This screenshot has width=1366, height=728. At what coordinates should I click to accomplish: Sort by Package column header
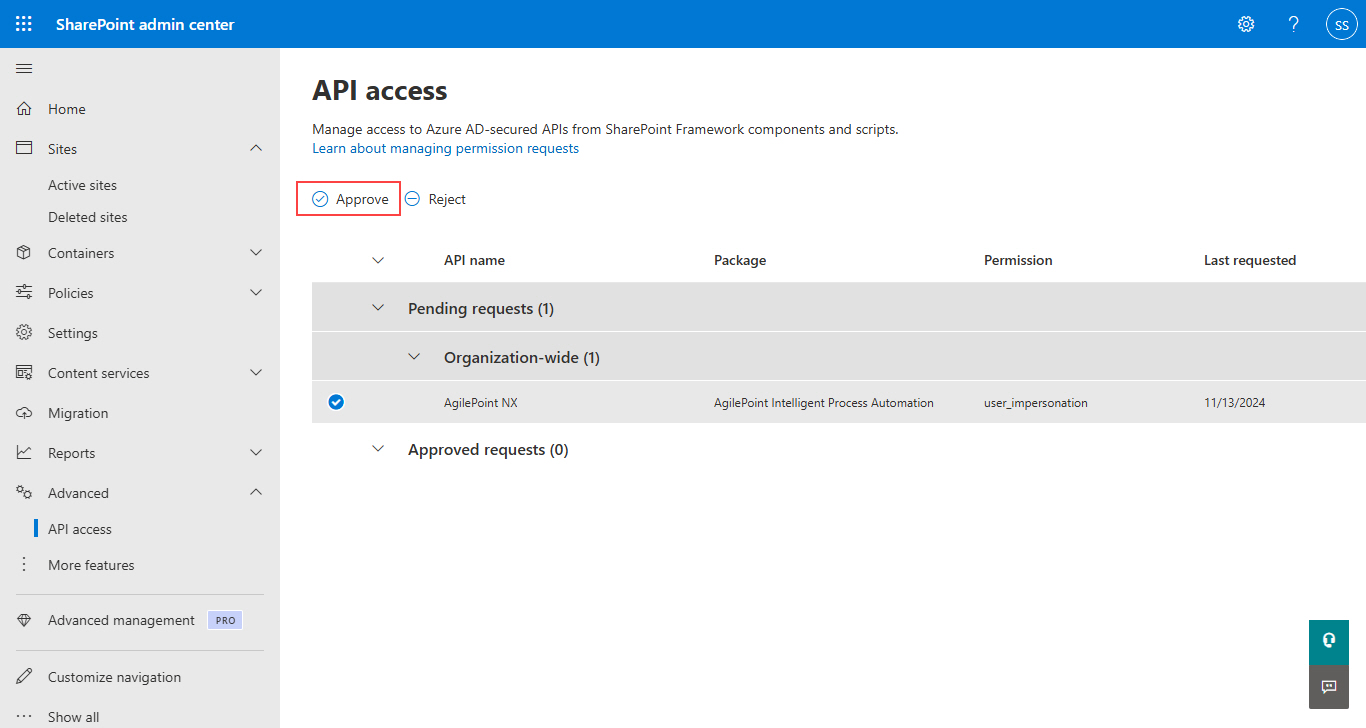point(740,260)
